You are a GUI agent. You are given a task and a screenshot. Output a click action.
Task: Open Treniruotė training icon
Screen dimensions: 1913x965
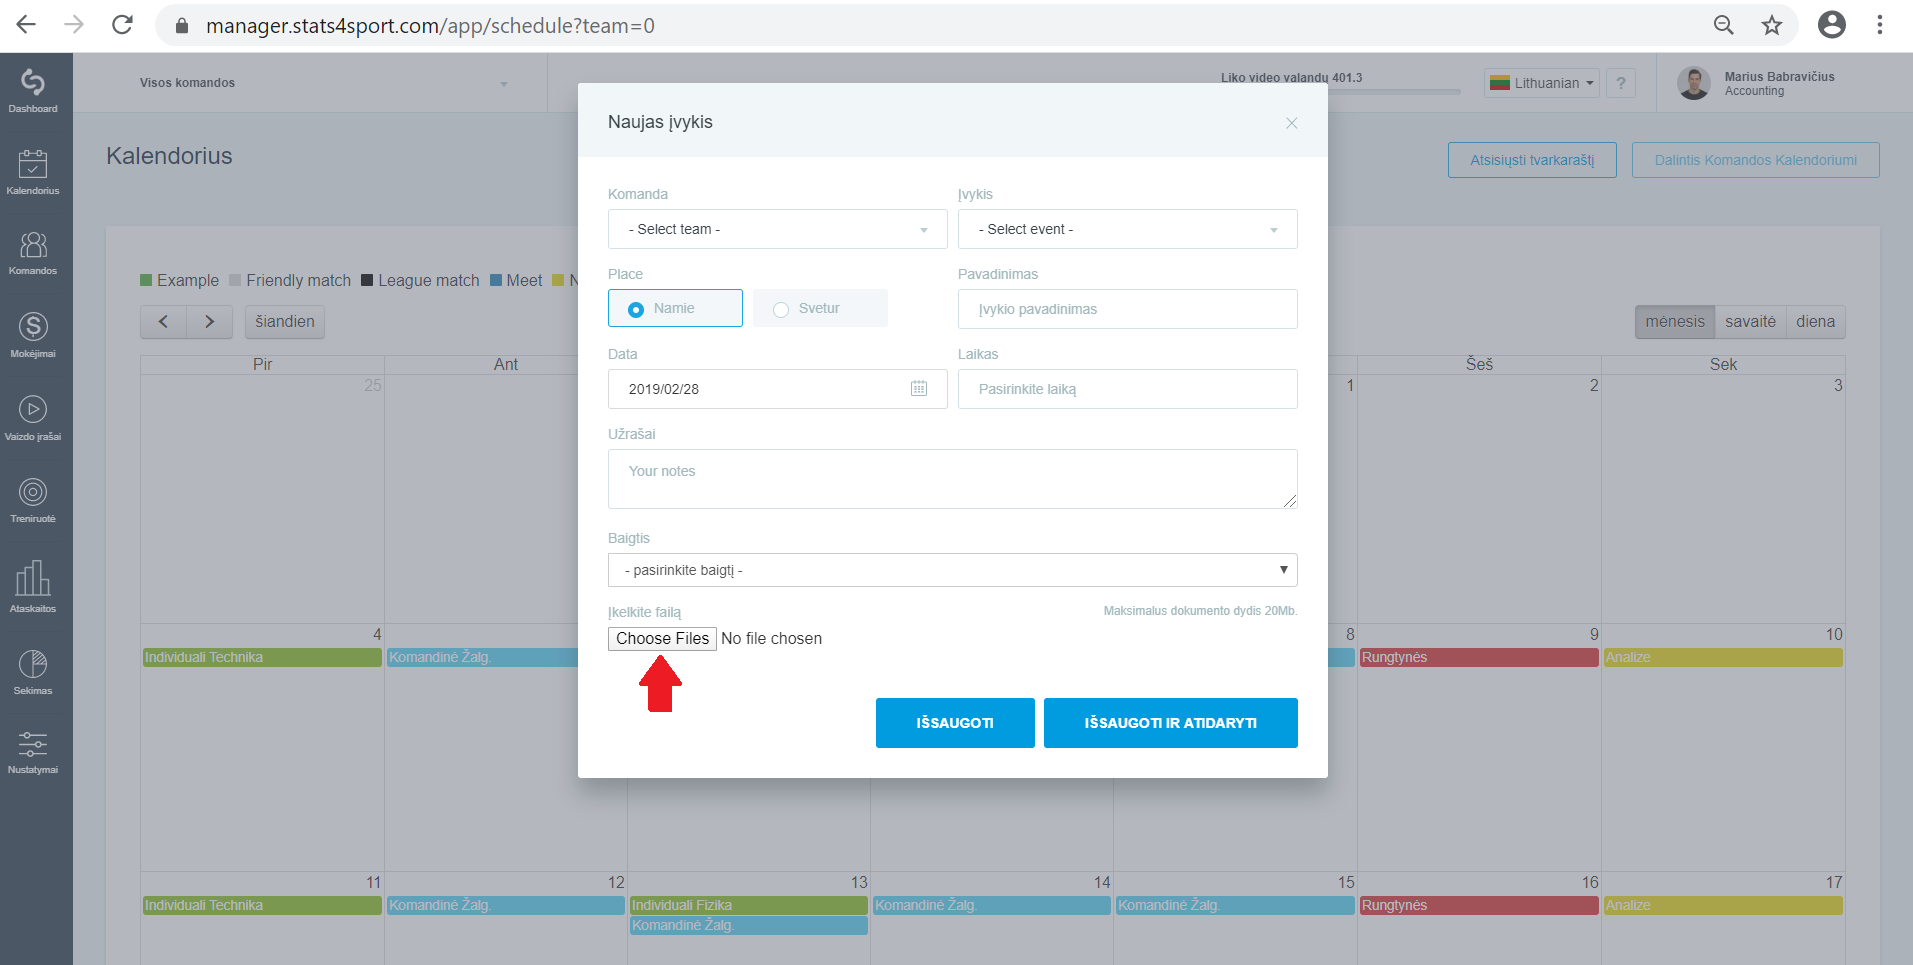click(33, 492)
